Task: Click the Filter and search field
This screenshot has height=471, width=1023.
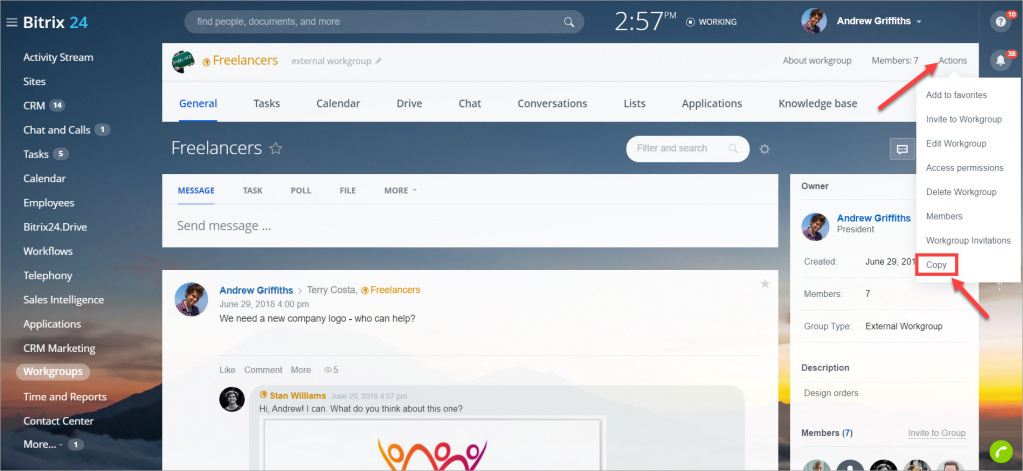Action: point(688,149)
